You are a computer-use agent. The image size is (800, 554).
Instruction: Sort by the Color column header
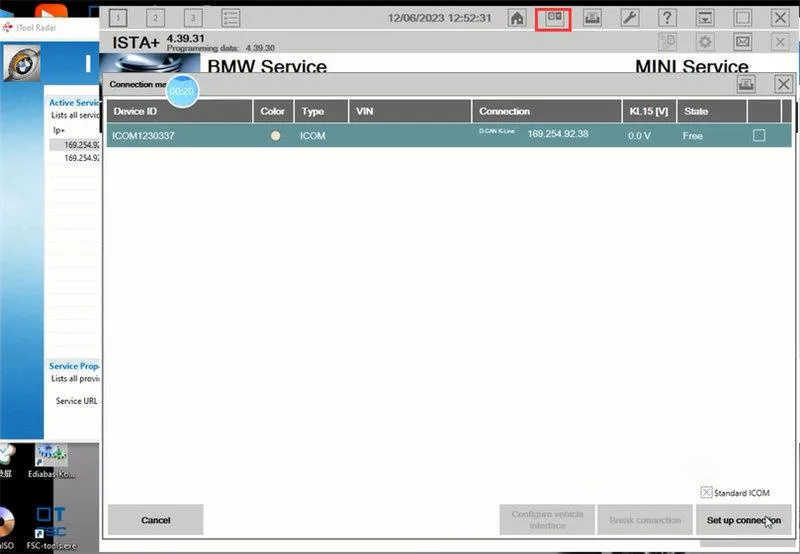(272, 111)
